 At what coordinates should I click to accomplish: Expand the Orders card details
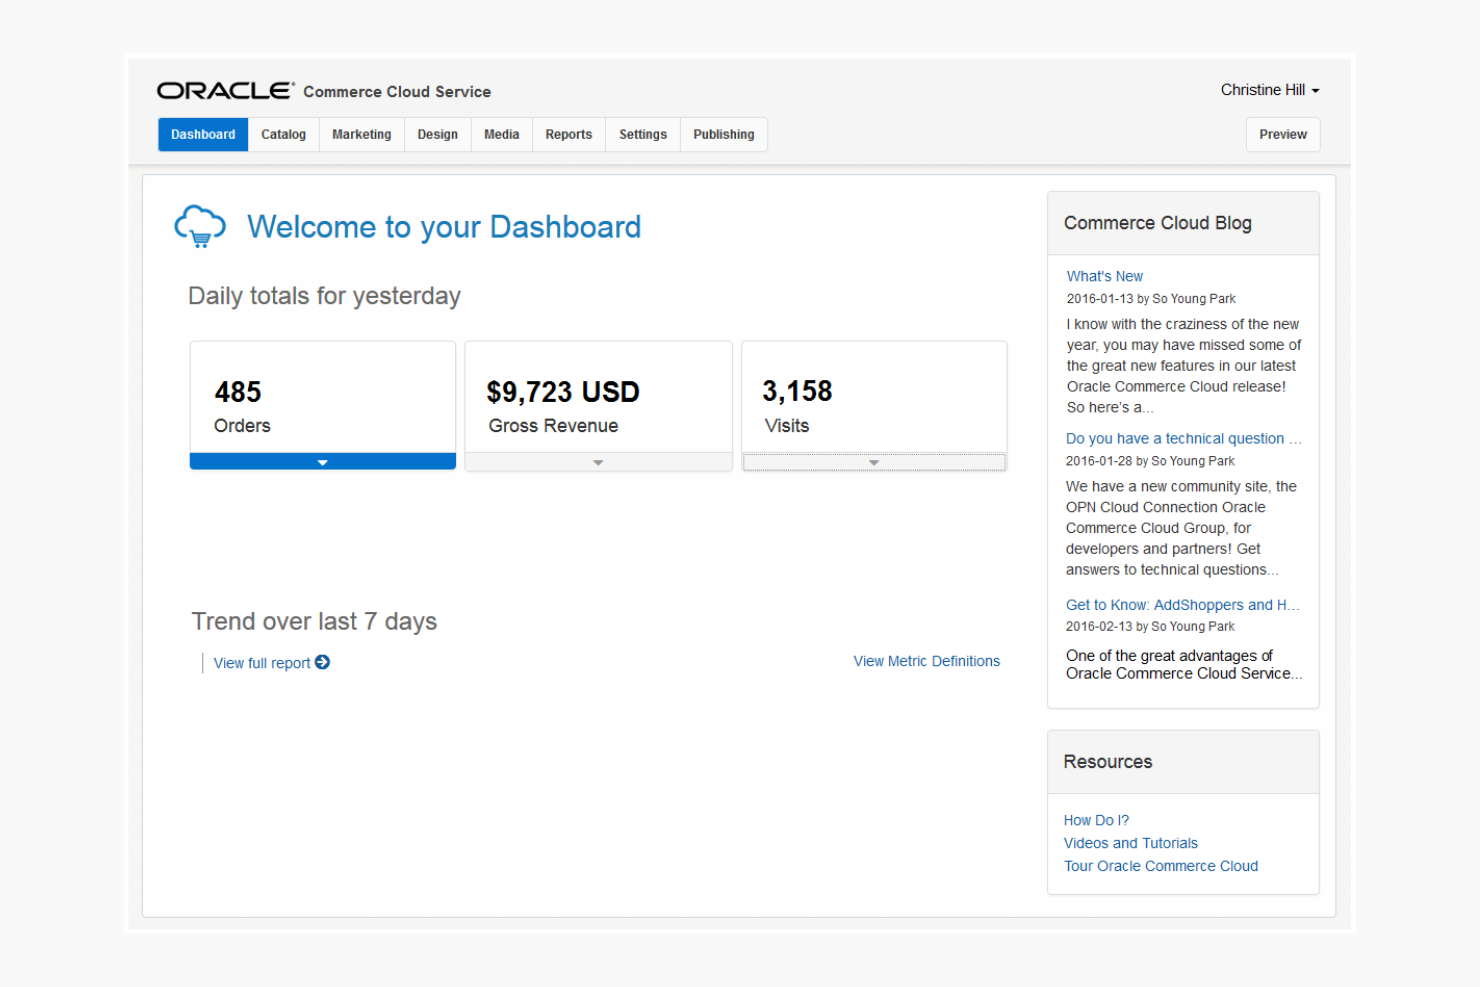click(x=322, y=461)
